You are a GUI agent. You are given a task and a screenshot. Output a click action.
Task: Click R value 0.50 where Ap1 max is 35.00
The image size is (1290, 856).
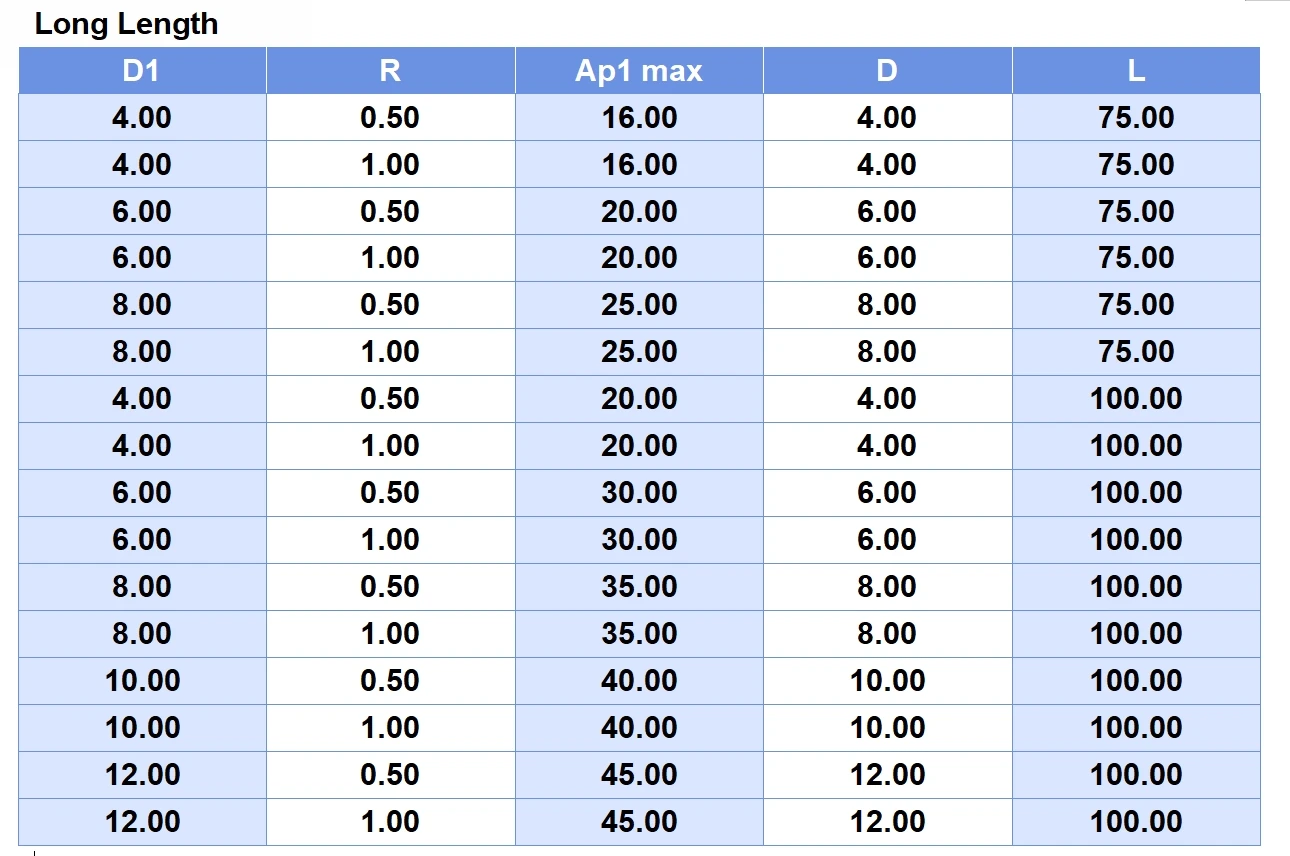coord(390,587)
